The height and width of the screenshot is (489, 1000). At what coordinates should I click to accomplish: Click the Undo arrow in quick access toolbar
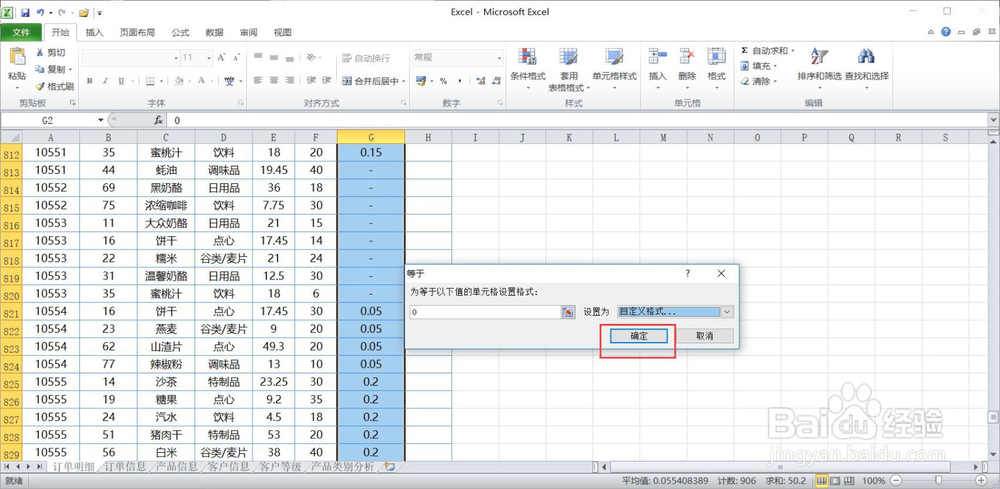coord(40,12)
